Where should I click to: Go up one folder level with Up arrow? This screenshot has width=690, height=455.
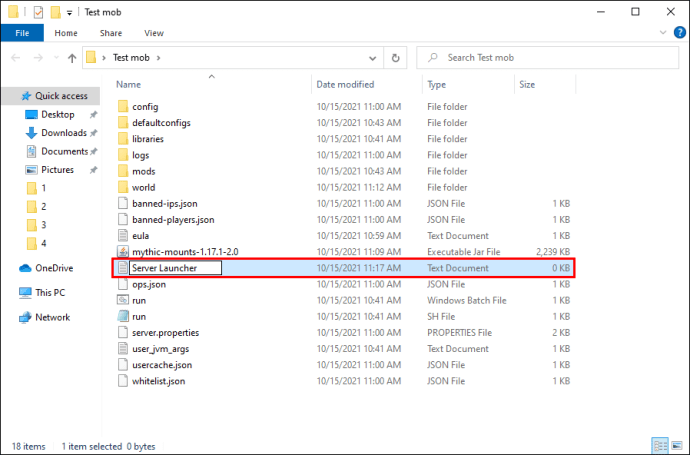tap(72, 58)
